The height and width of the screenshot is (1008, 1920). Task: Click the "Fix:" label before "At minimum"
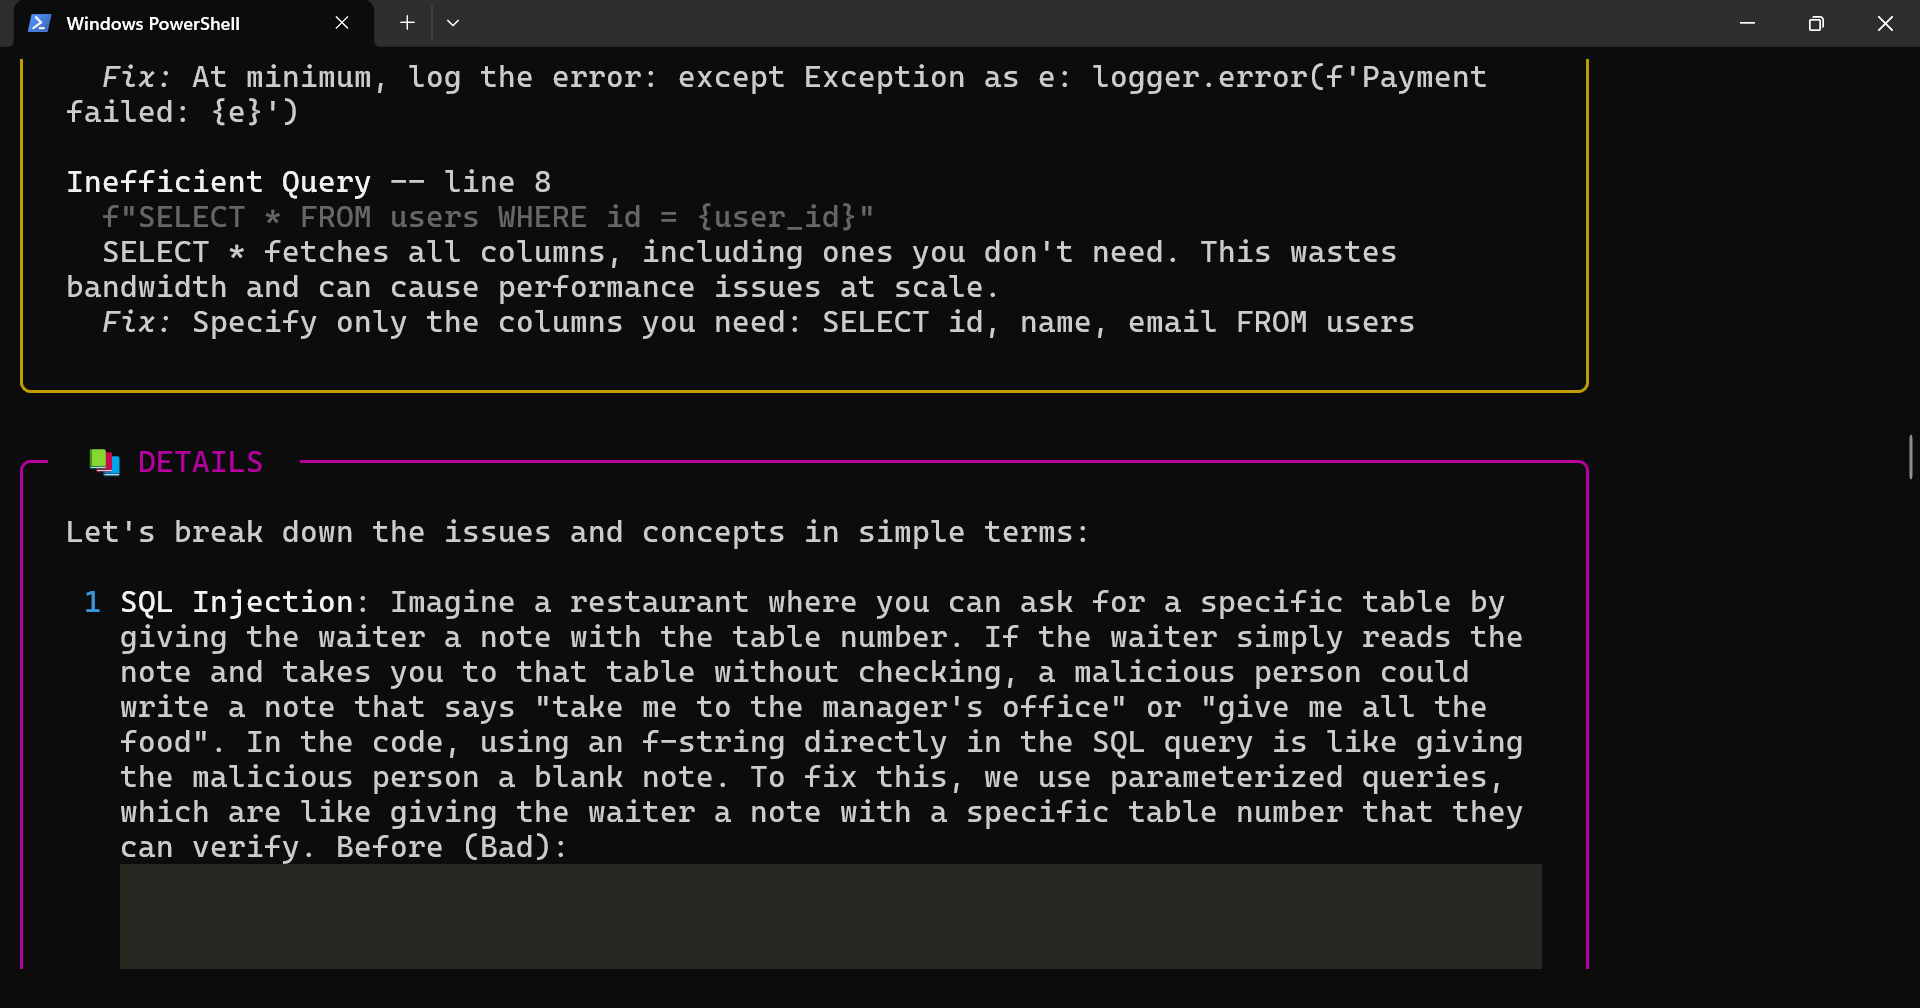(x=136, y=77)
